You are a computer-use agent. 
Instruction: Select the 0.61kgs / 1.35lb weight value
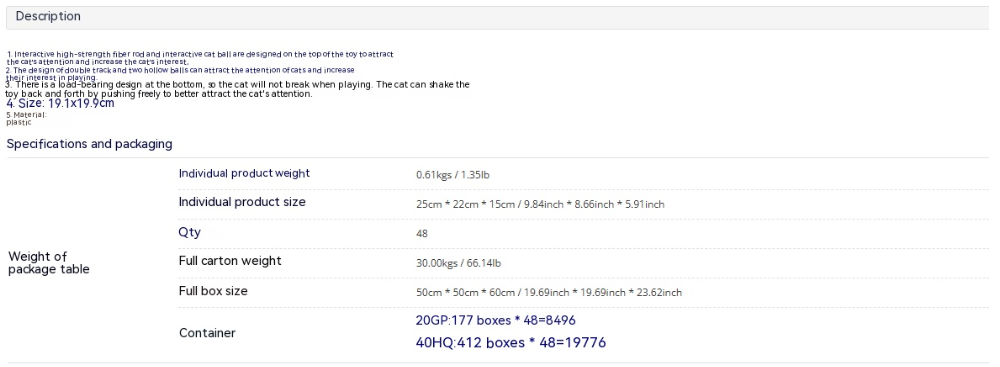point(452,175)
